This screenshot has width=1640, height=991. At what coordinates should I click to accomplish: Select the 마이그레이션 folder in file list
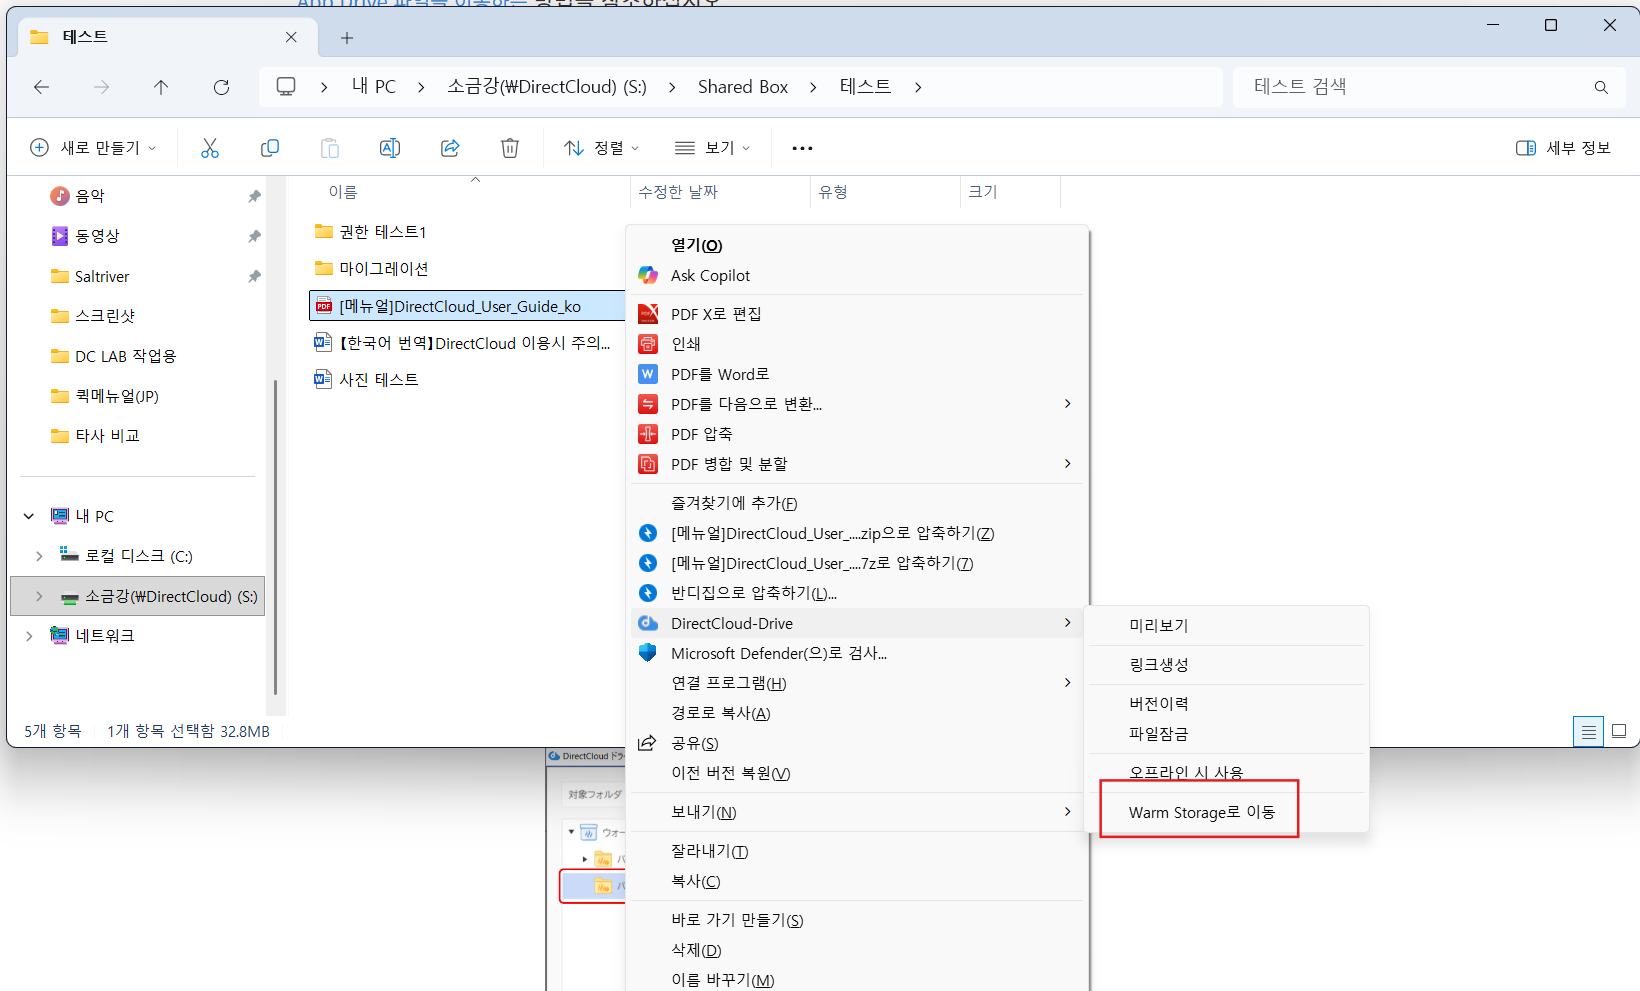(383, 268)
